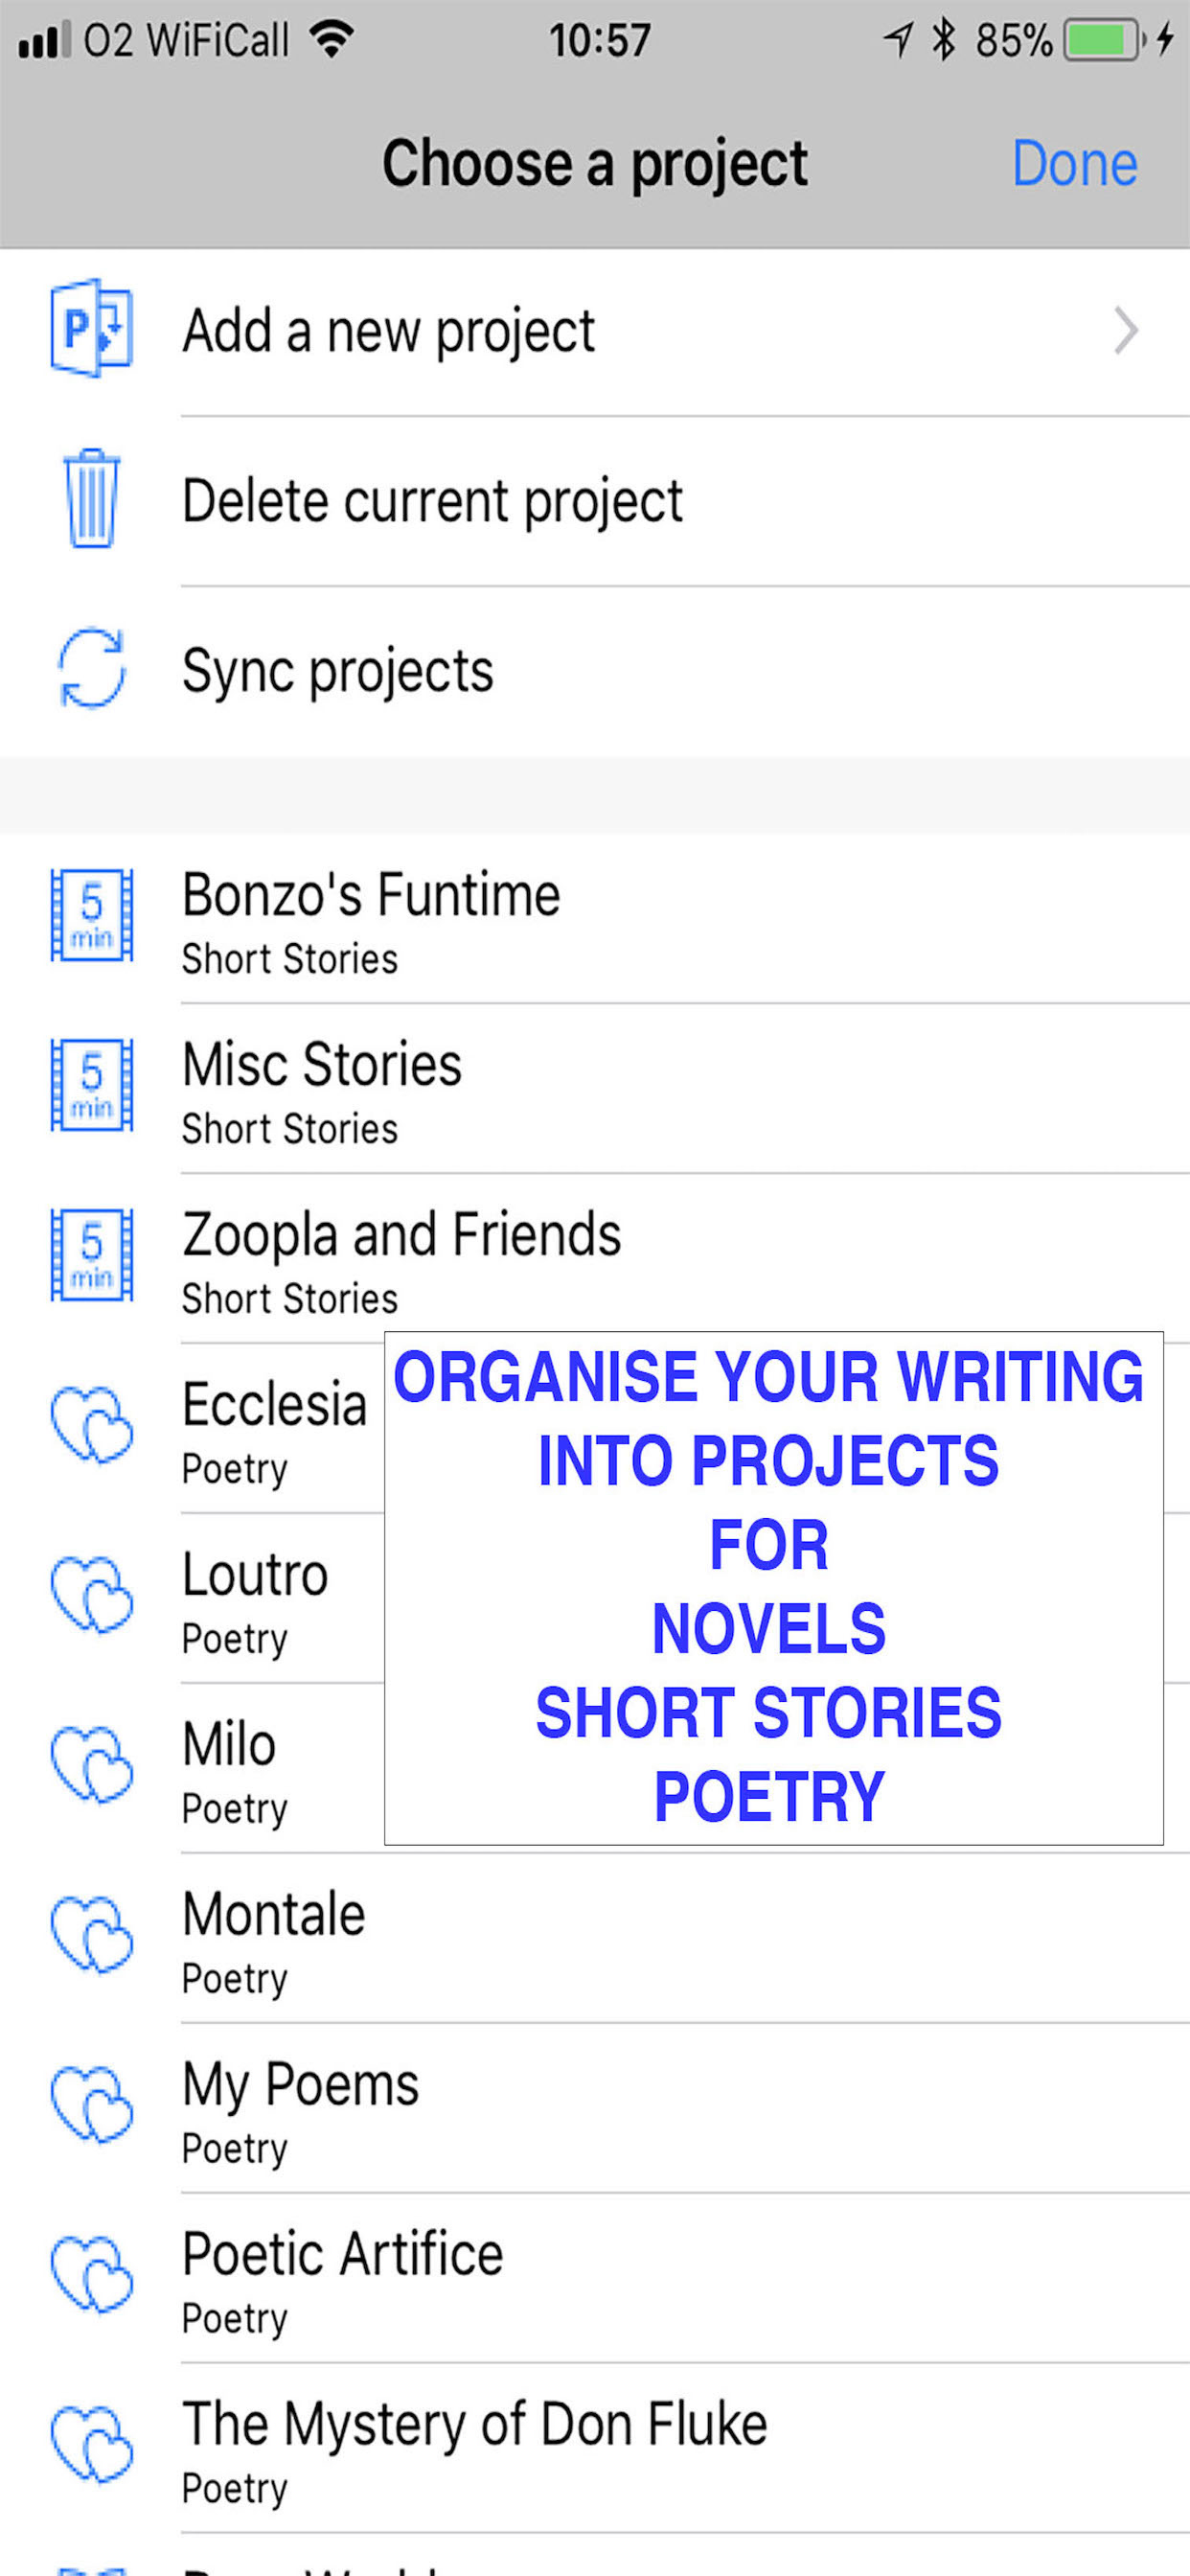Expand Add a new project chevron
Viewport: 1190px width, 2576px height.
[x=1126, y=331]
